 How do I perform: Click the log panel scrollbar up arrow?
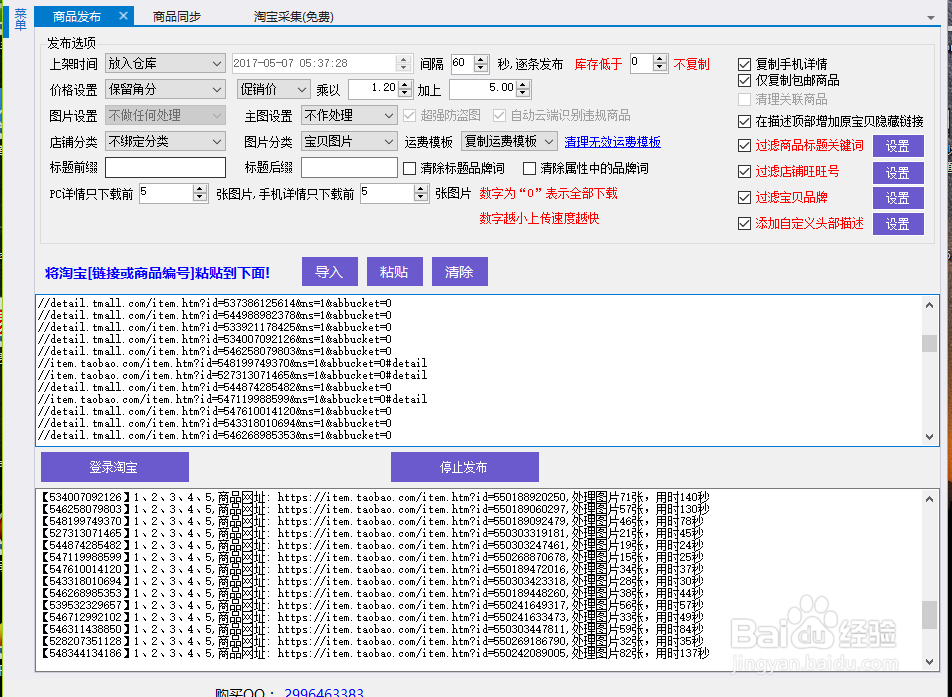[x=930, y=499]
